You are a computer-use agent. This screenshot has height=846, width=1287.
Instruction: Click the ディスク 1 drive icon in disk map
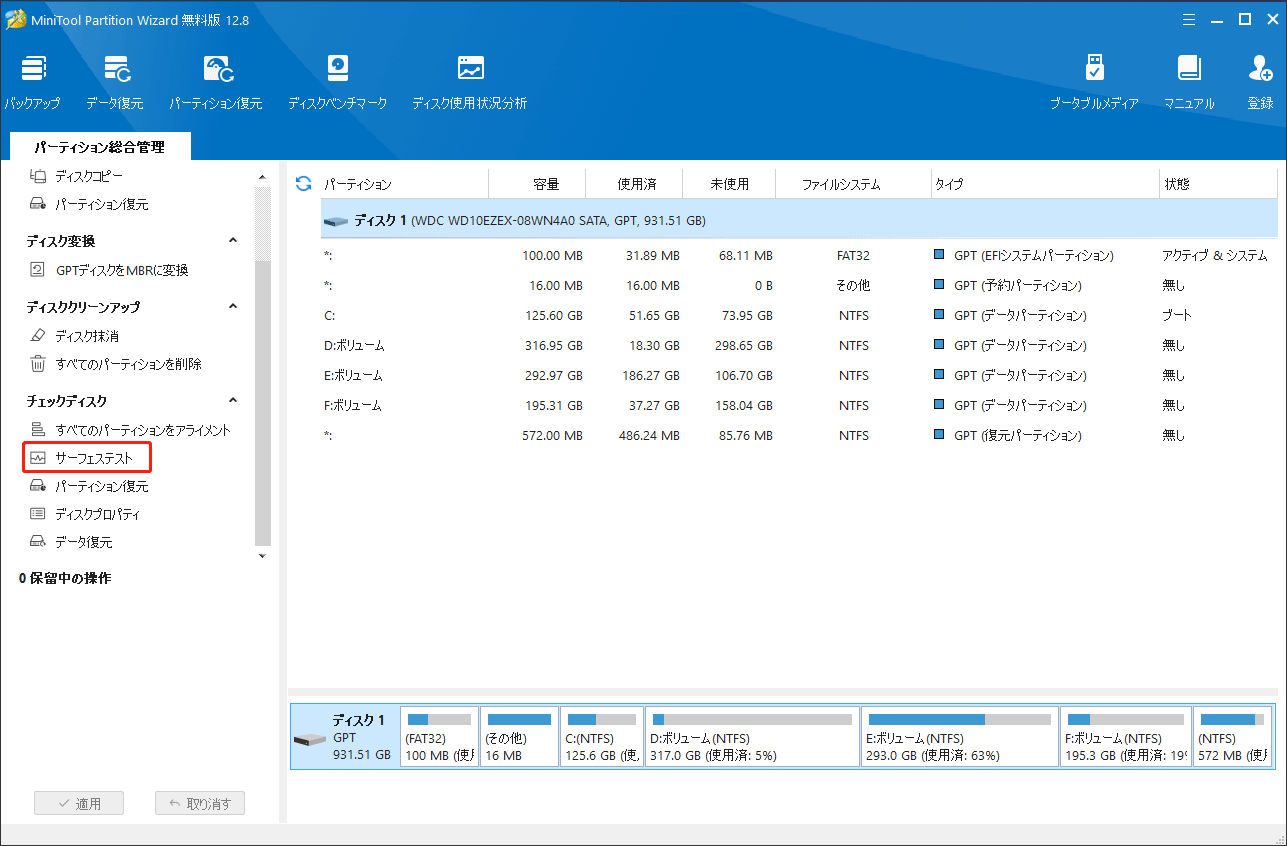pos(309,740)
